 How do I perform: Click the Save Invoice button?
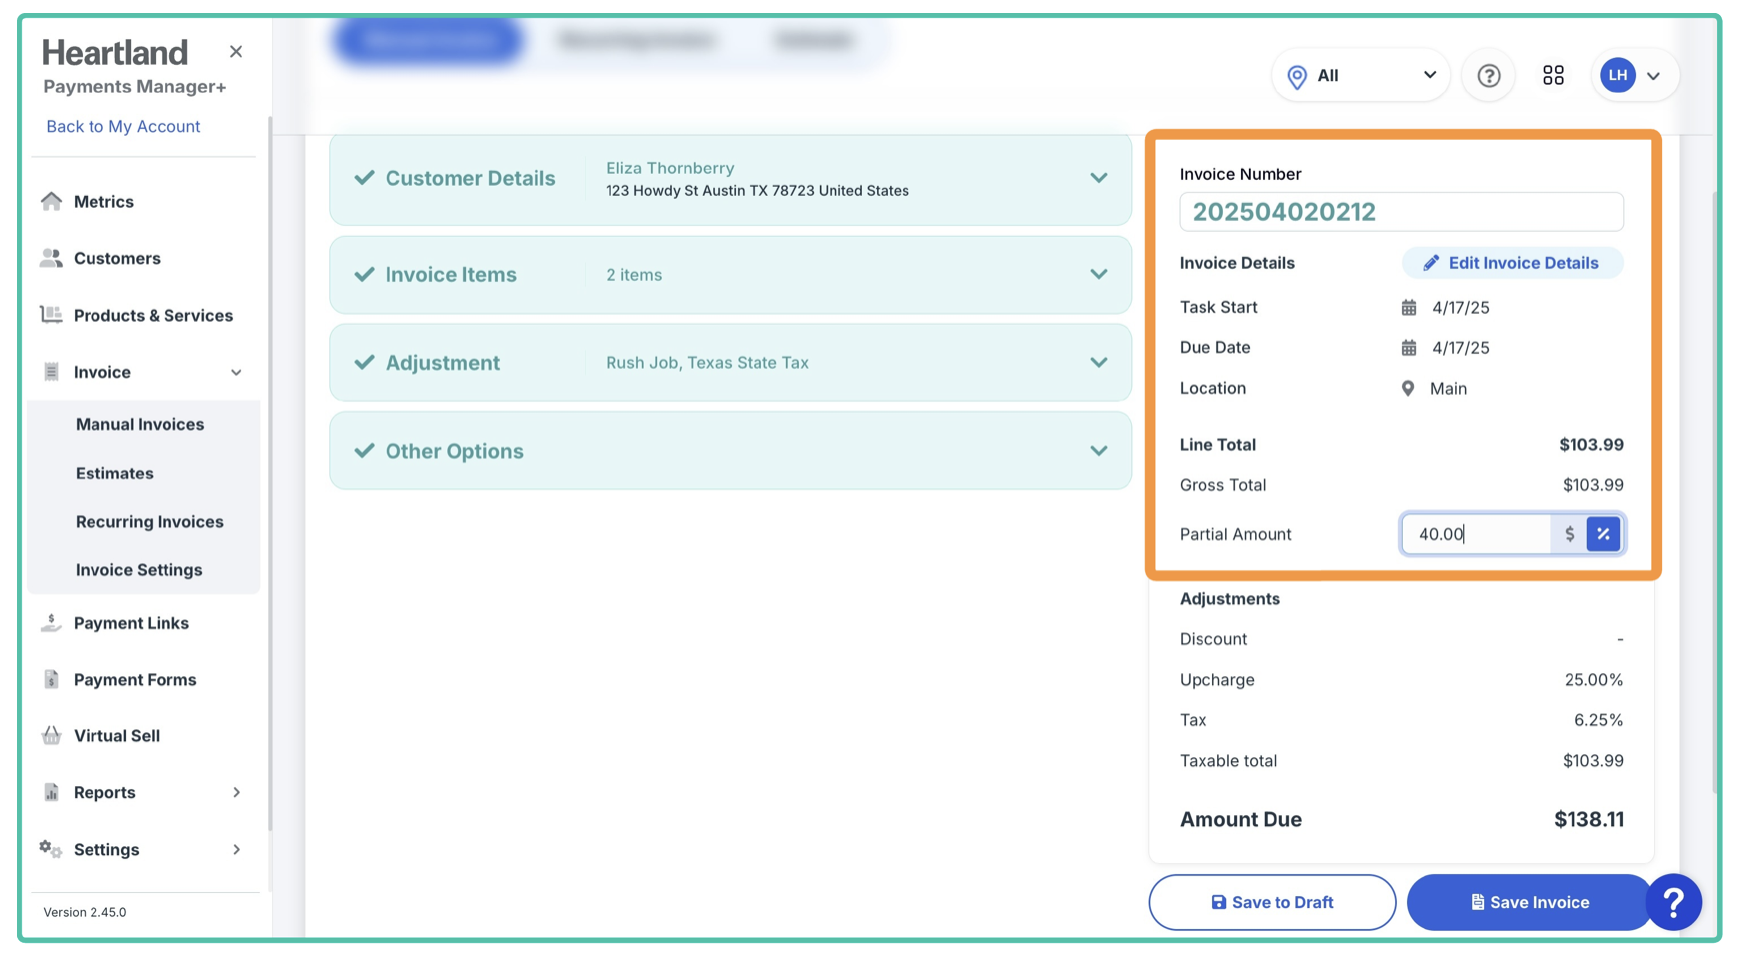[x=1528, y=902]
